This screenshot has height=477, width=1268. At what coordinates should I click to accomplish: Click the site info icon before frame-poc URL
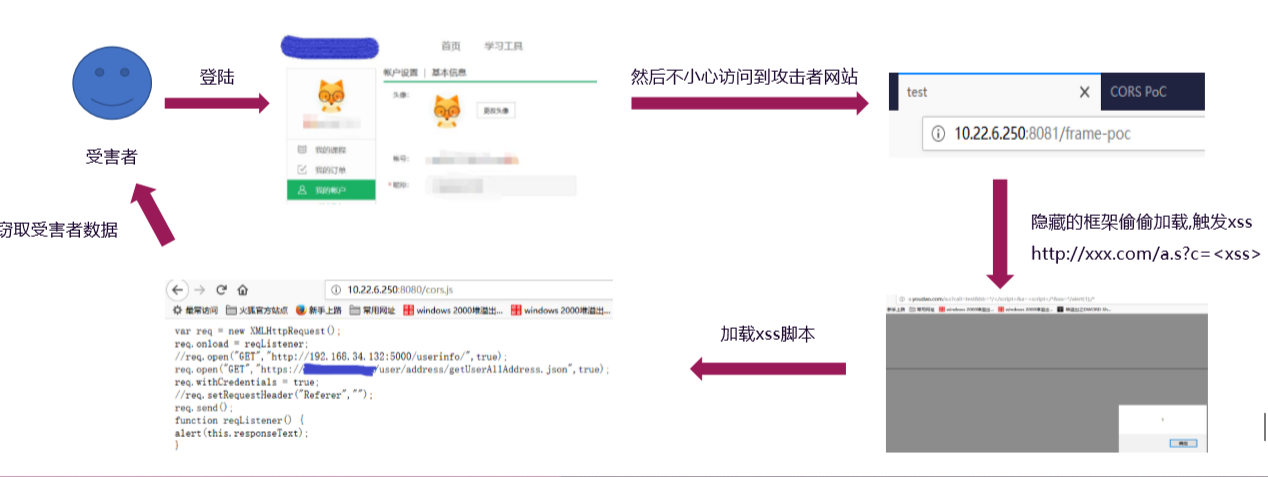pyautogui.click(x=937, y=133)
